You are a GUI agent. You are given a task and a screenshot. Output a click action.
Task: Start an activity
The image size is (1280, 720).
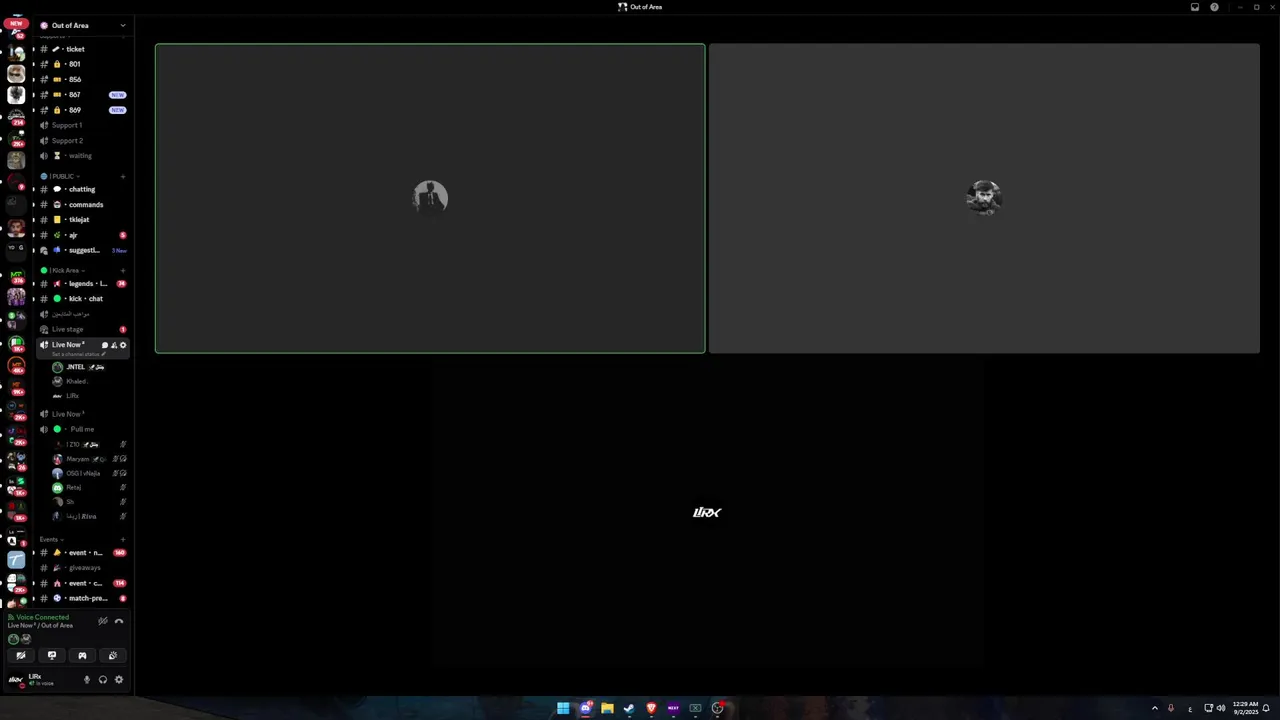coord(82,656)
